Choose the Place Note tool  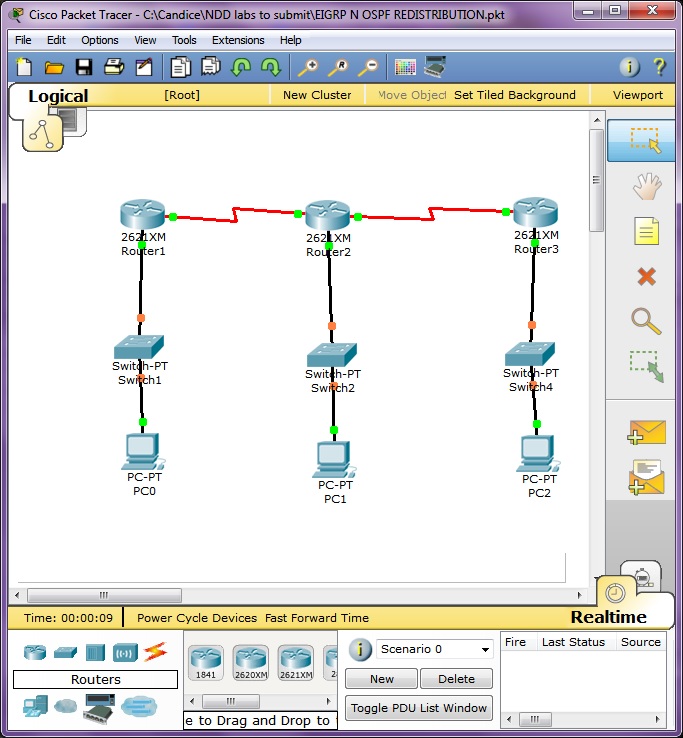click(647, 232)
